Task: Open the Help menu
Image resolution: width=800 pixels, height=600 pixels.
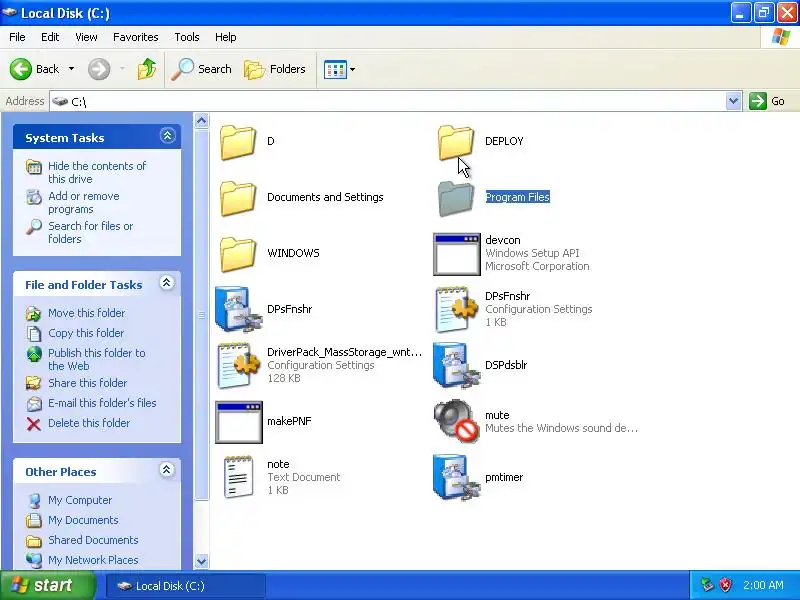Action: tap(226, 37)
